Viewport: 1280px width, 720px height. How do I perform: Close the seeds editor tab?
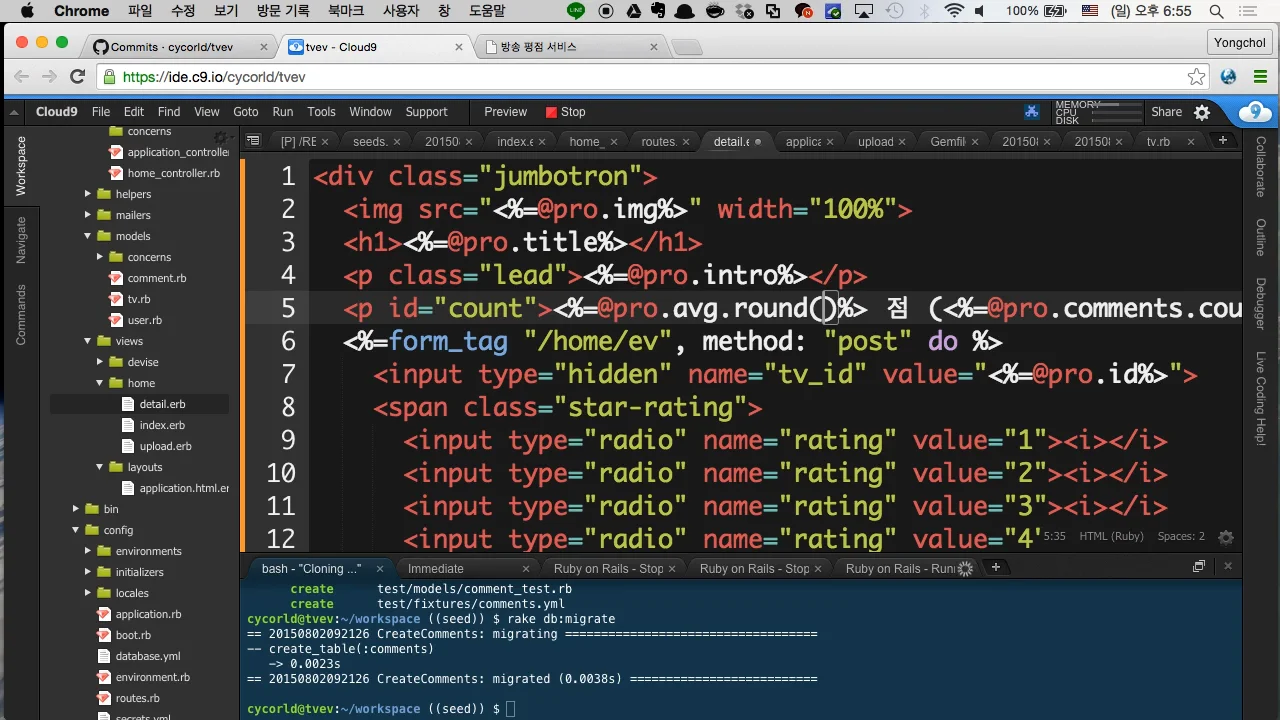[397, 142]
